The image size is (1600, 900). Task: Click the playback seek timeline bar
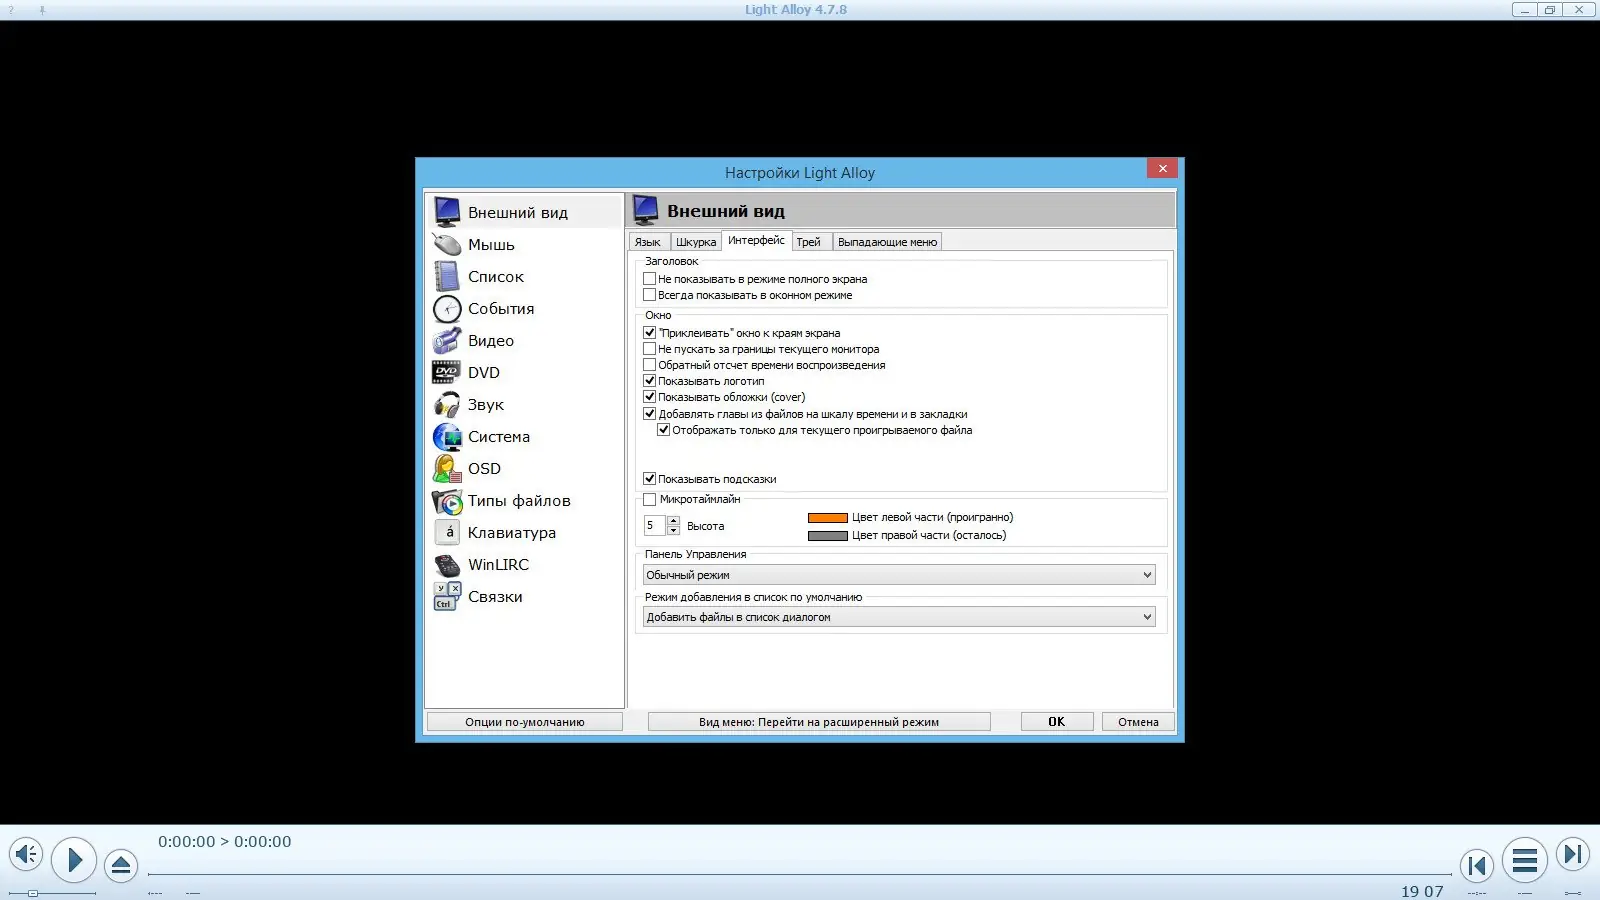coord(800,874)
